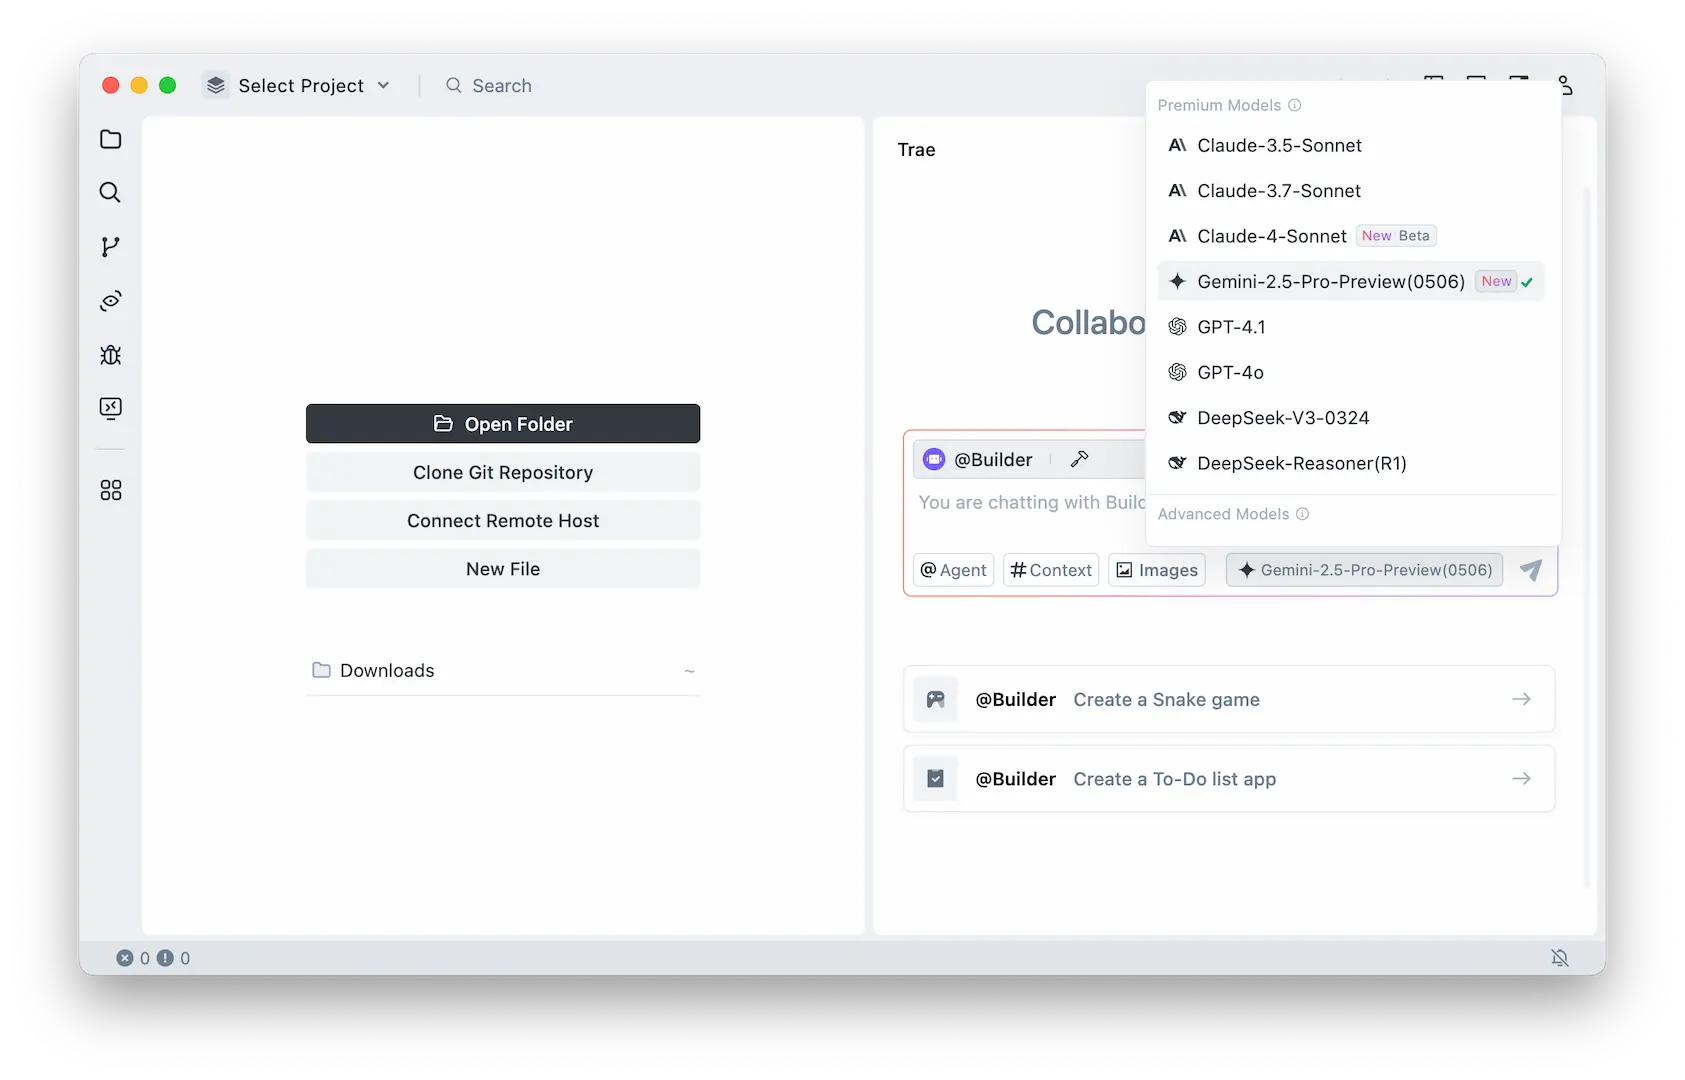Image resolution: width=1685 pixels, height=1080 pixels.
Task: Click the @Agent button in chat
Action: coord(953,570)
